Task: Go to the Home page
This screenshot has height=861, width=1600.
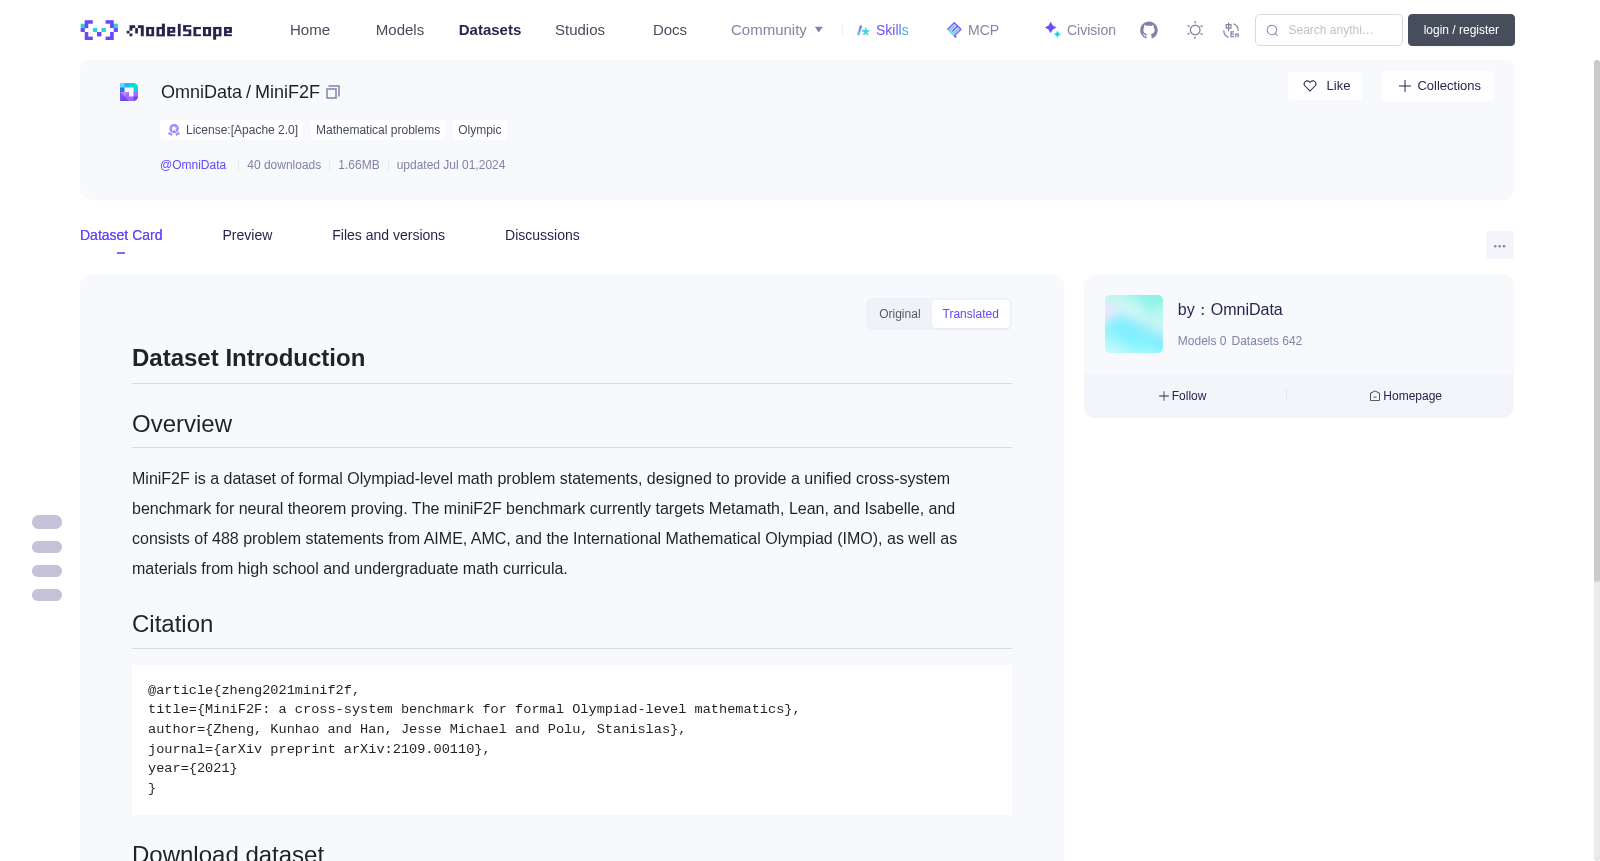Action: [x=310, y=30]
